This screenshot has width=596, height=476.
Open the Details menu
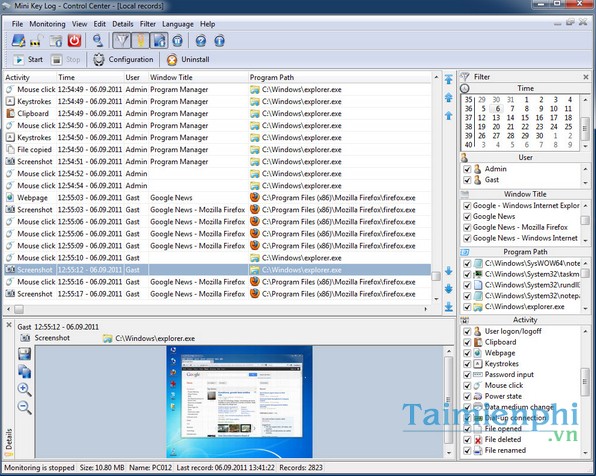[x=123, y=24]
